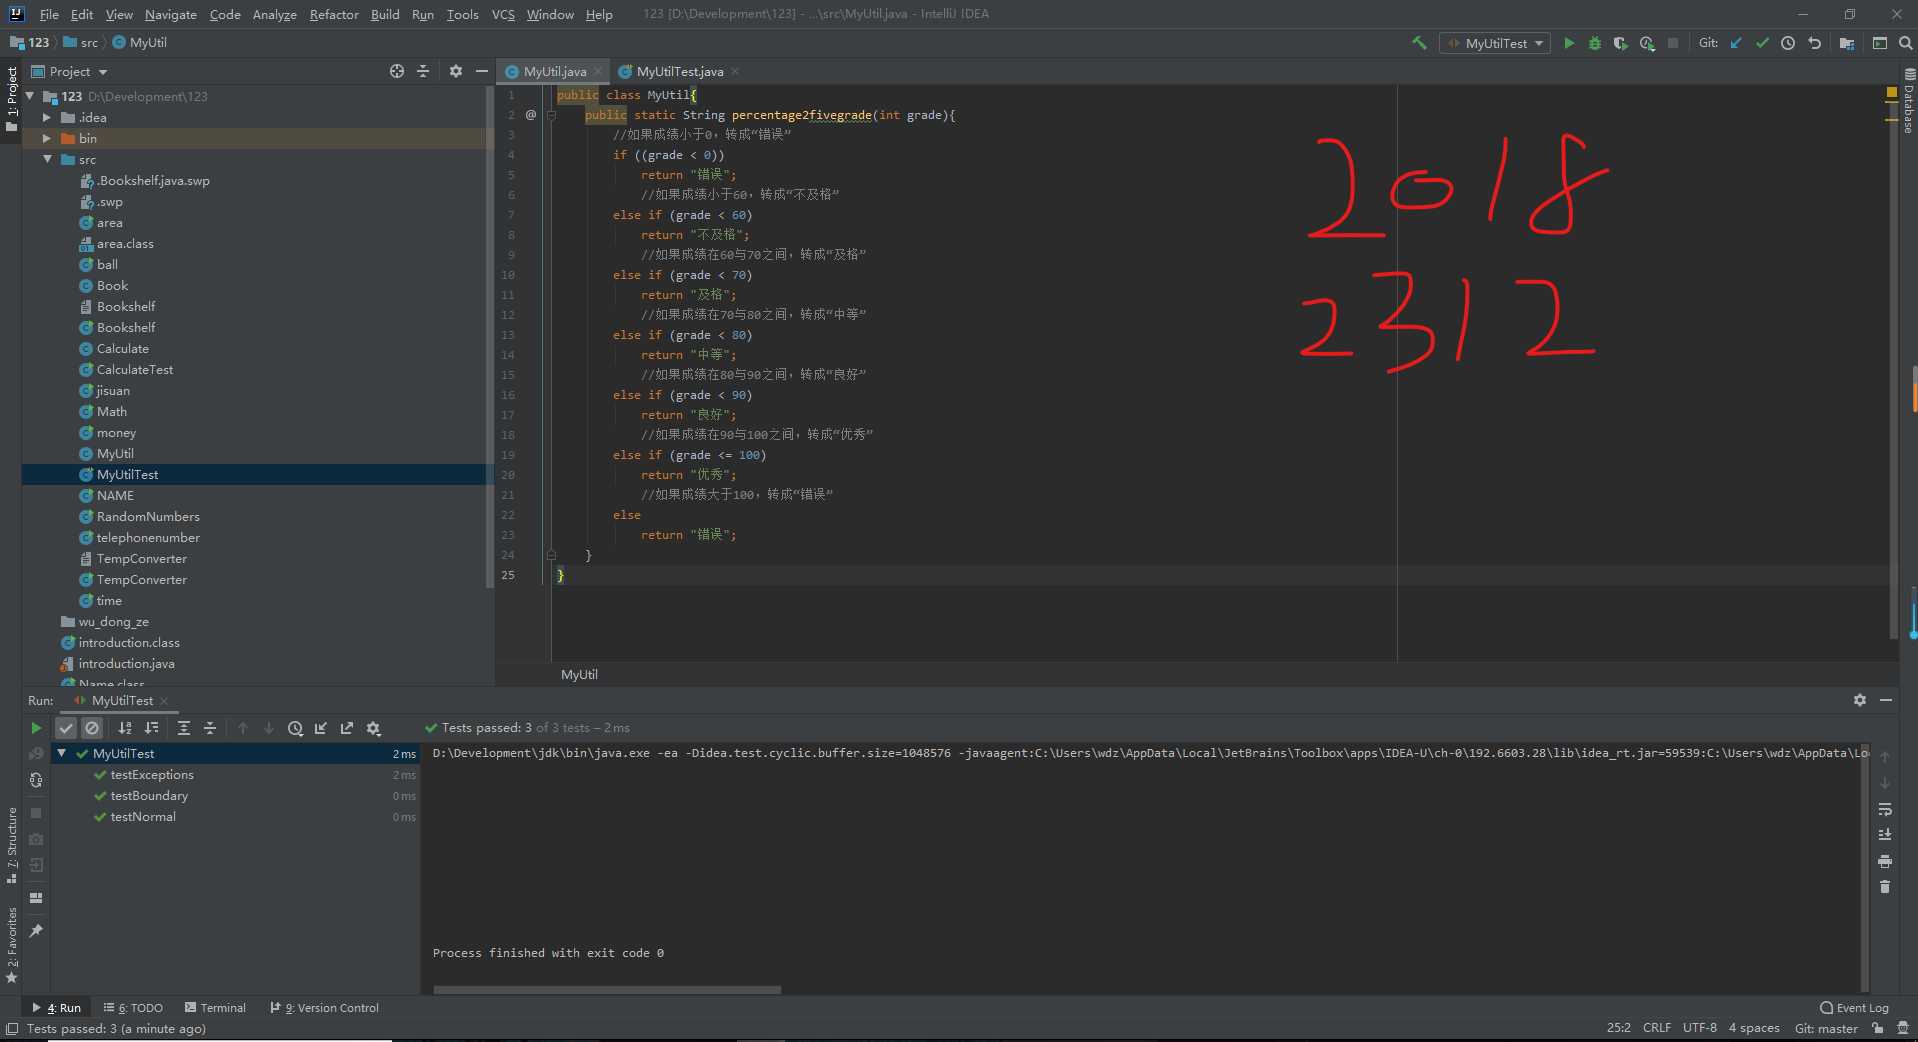Print console output icon

coord(1885,861)
